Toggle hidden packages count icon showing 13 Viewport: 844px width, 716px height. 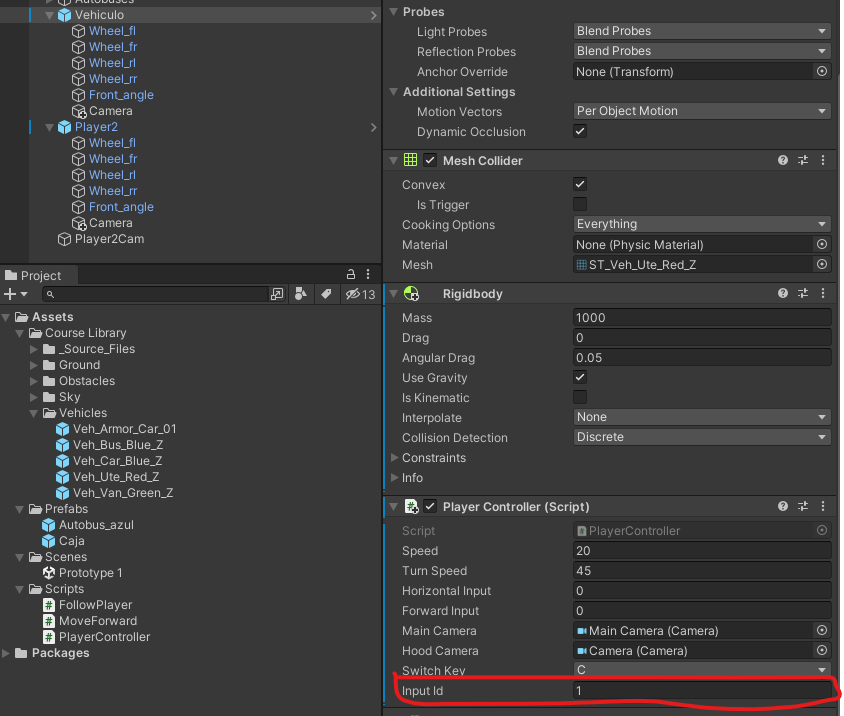coord(360,294)
